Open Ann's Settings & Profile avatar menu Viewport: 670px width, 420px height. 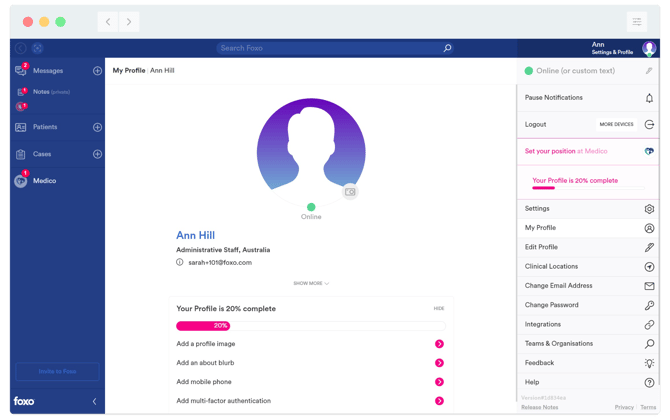click(649, 48)
